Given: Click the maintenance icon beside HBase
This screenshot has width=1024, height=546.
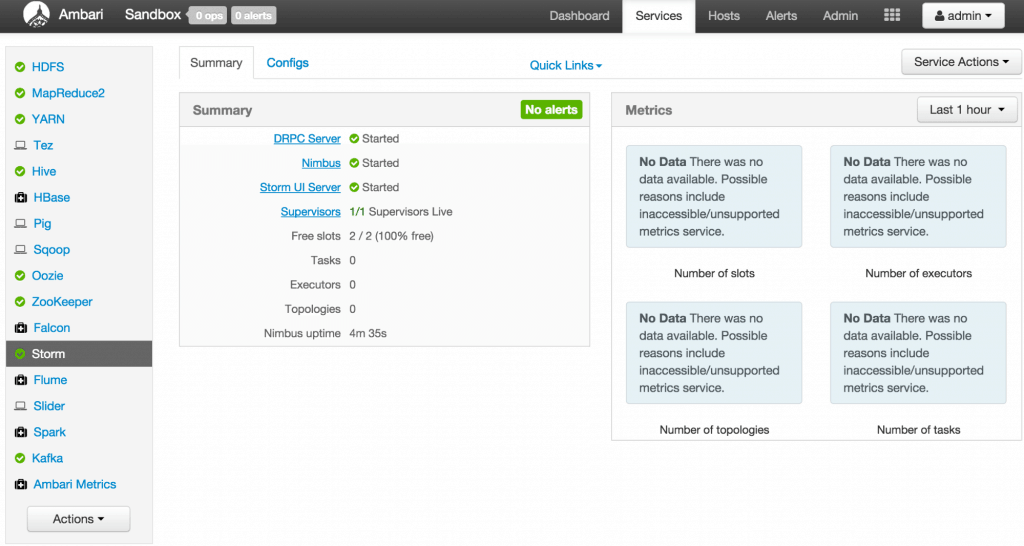Looking at the screenshot, I should tap(20, 198).
